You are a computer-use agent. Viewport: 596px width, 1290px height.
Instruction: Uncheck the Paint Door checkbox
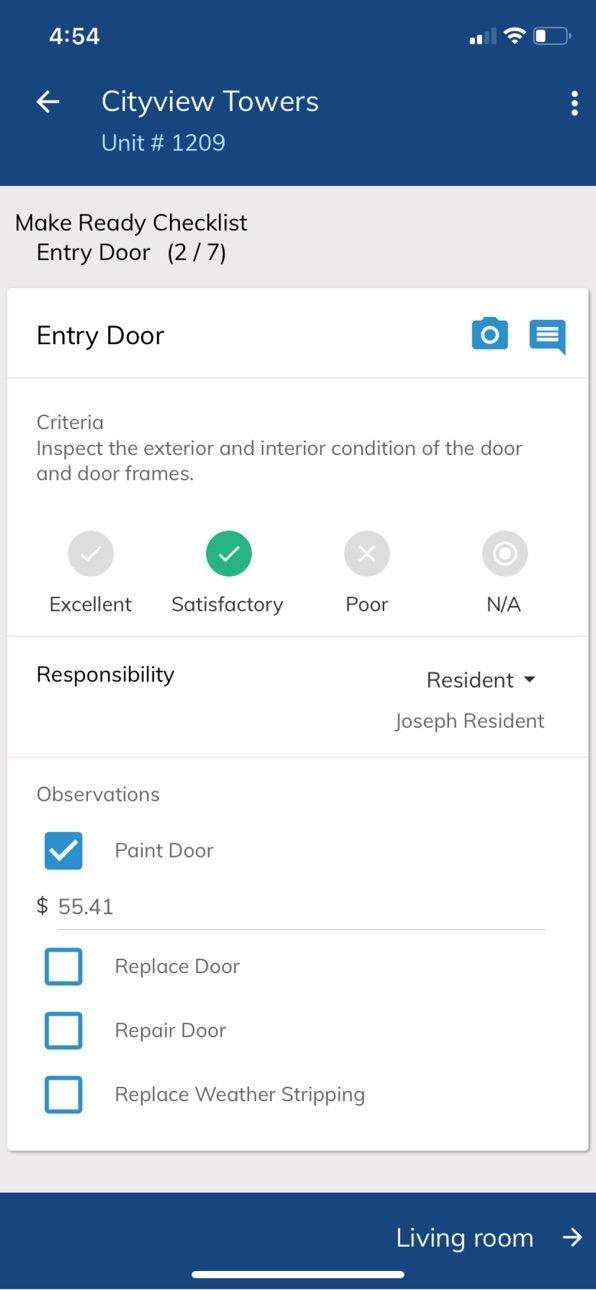point(64,851)
